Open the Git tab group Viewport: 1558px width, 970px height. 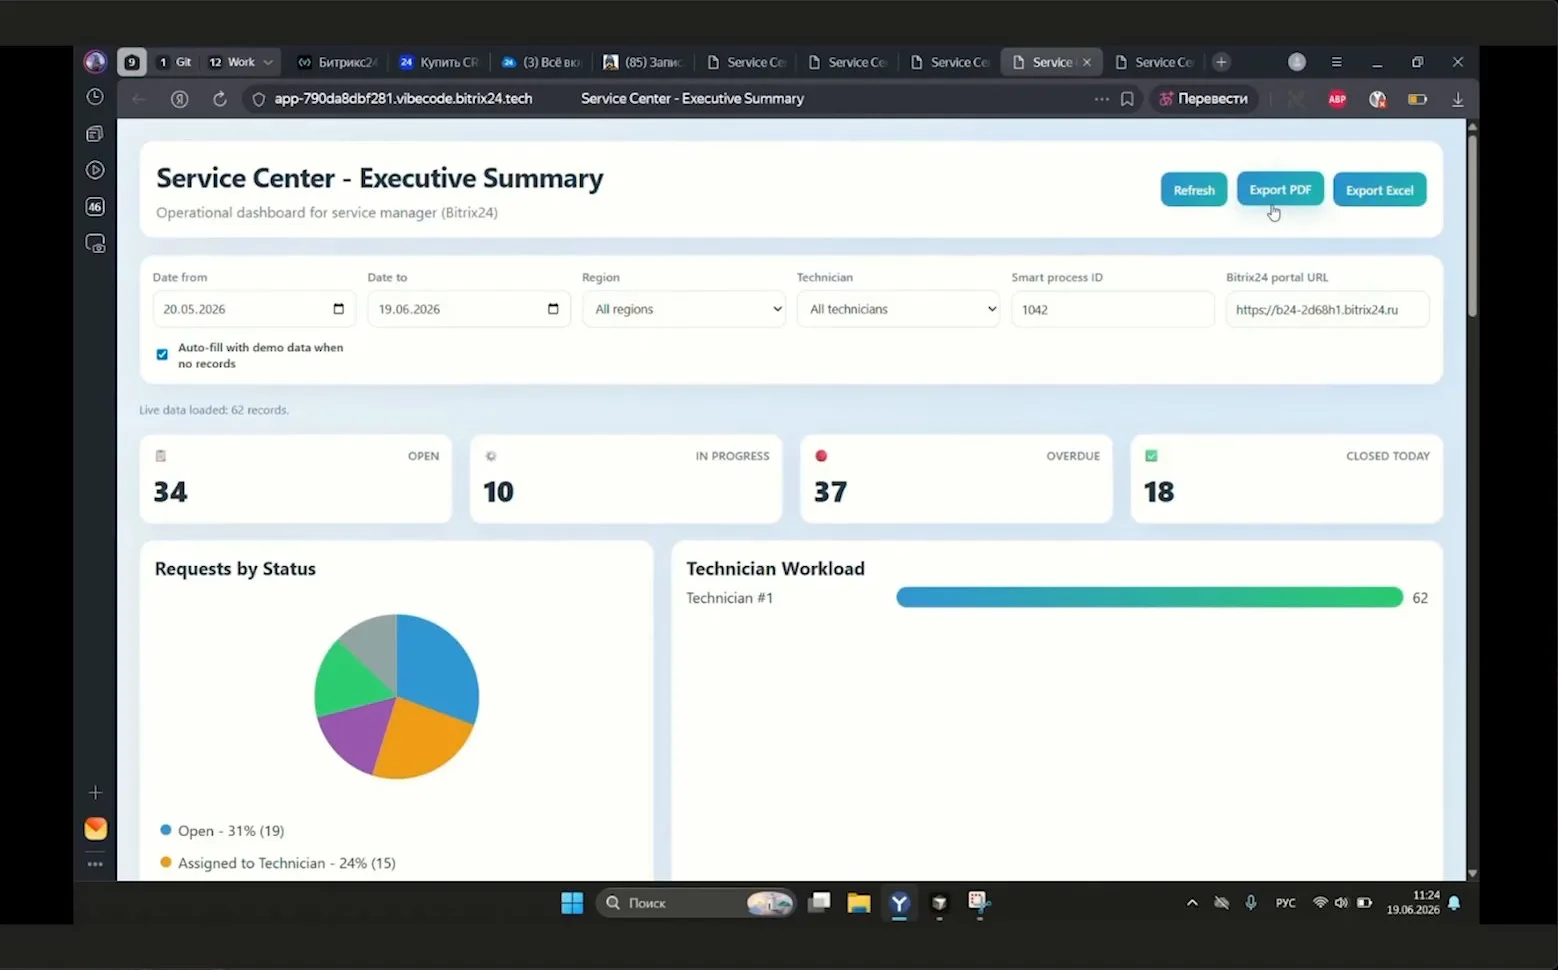coord(175,62)
